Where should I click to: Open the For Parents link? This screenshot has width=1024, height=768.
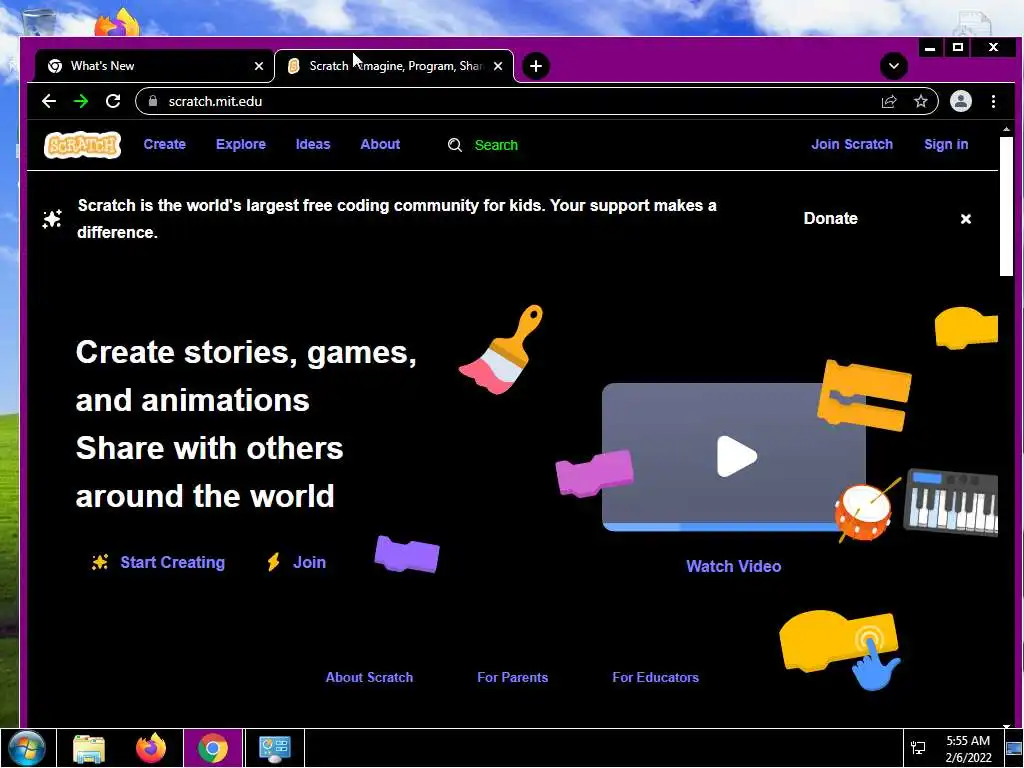(513, 677)
